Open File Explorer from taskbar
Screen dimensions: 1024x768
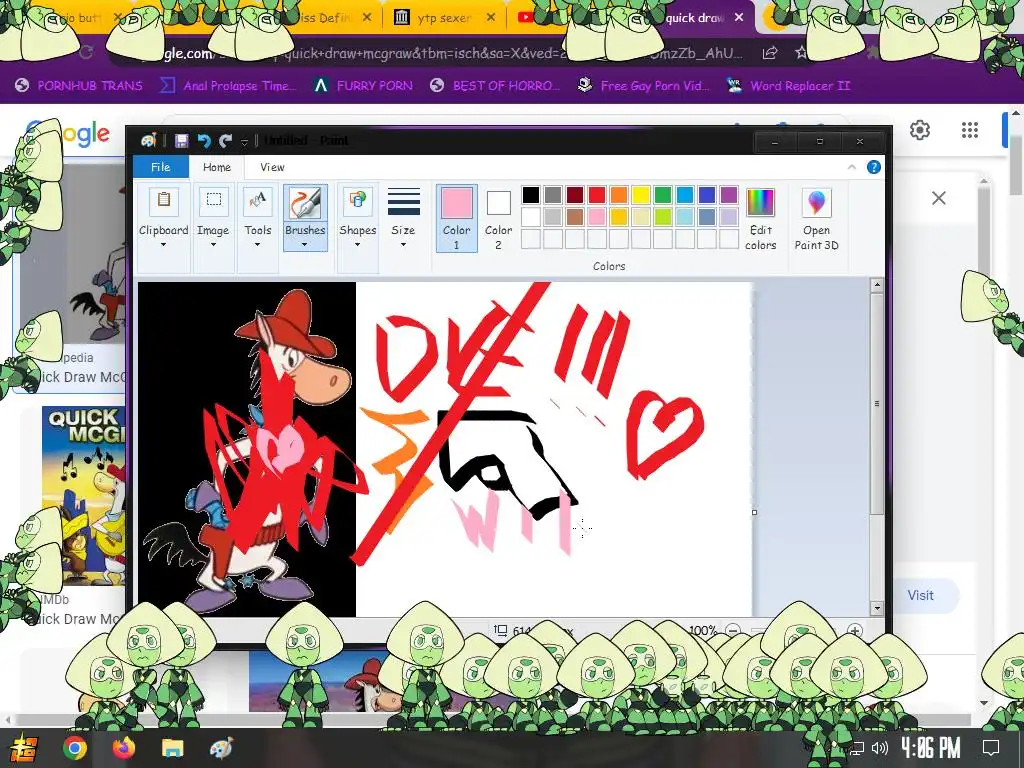point(172,748)
